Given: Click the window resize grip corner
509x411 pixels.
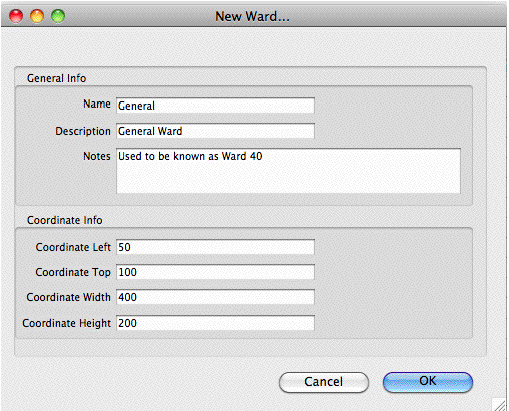Looking at the screenshot, I should pos(499,404).
